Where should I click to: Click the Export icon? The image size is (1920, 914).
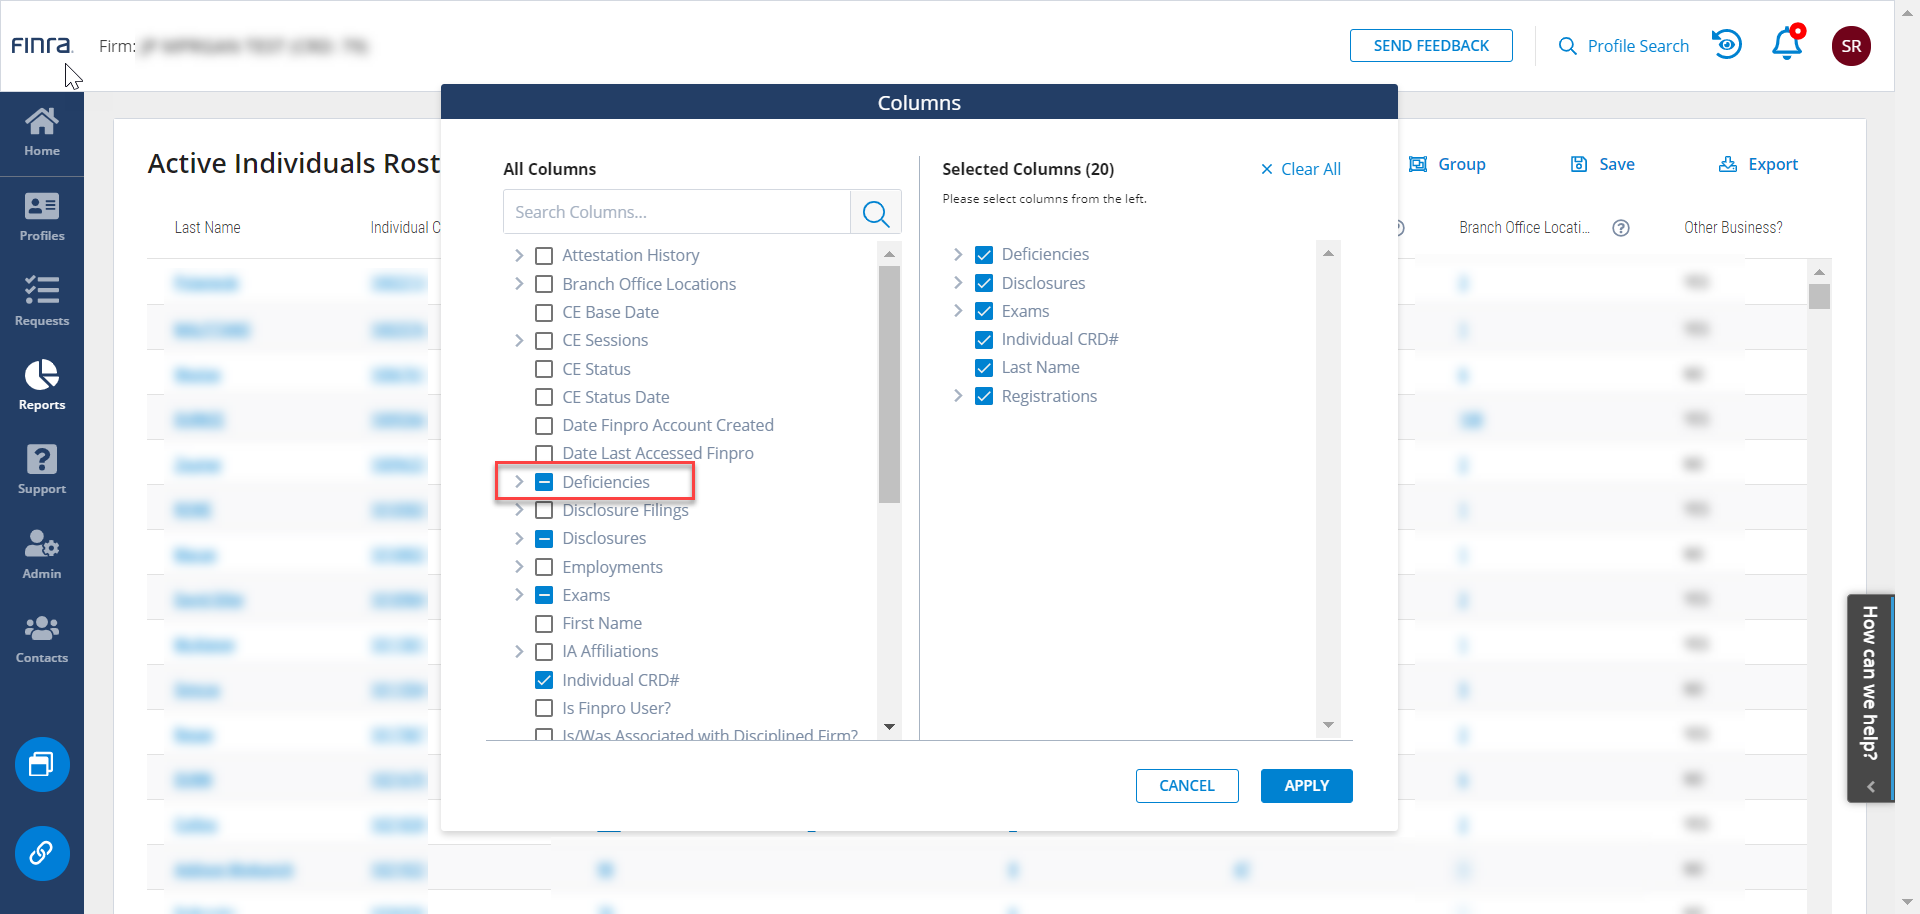(x=1728, y=164)
